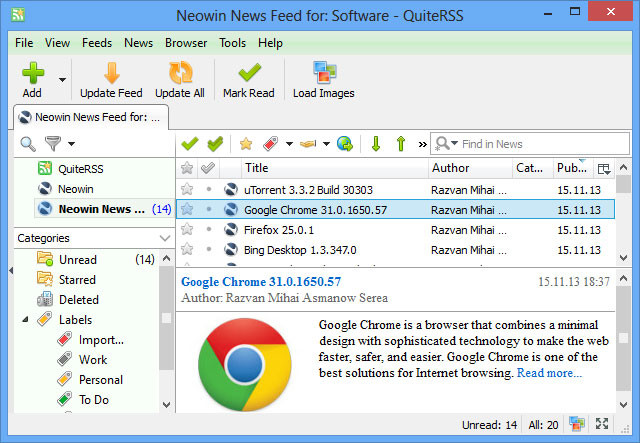Click the star icon in news toolbar

(x=246, y=144)
